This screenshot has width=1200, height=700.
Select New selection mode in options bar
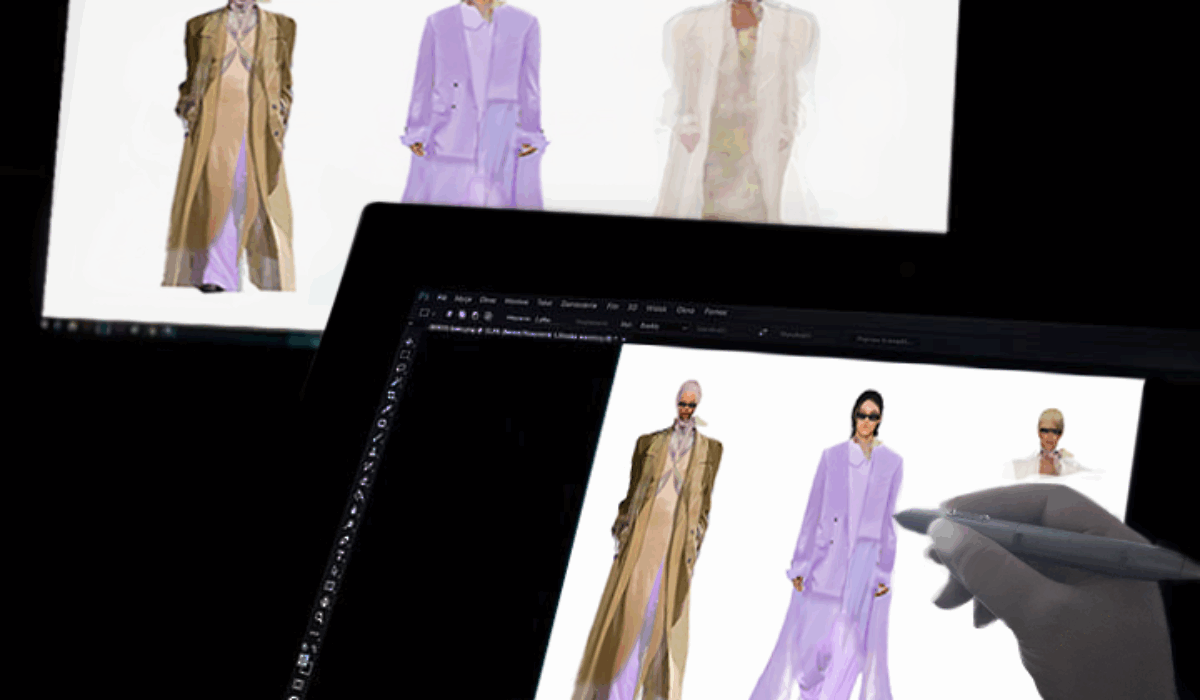tap(449, 314)
